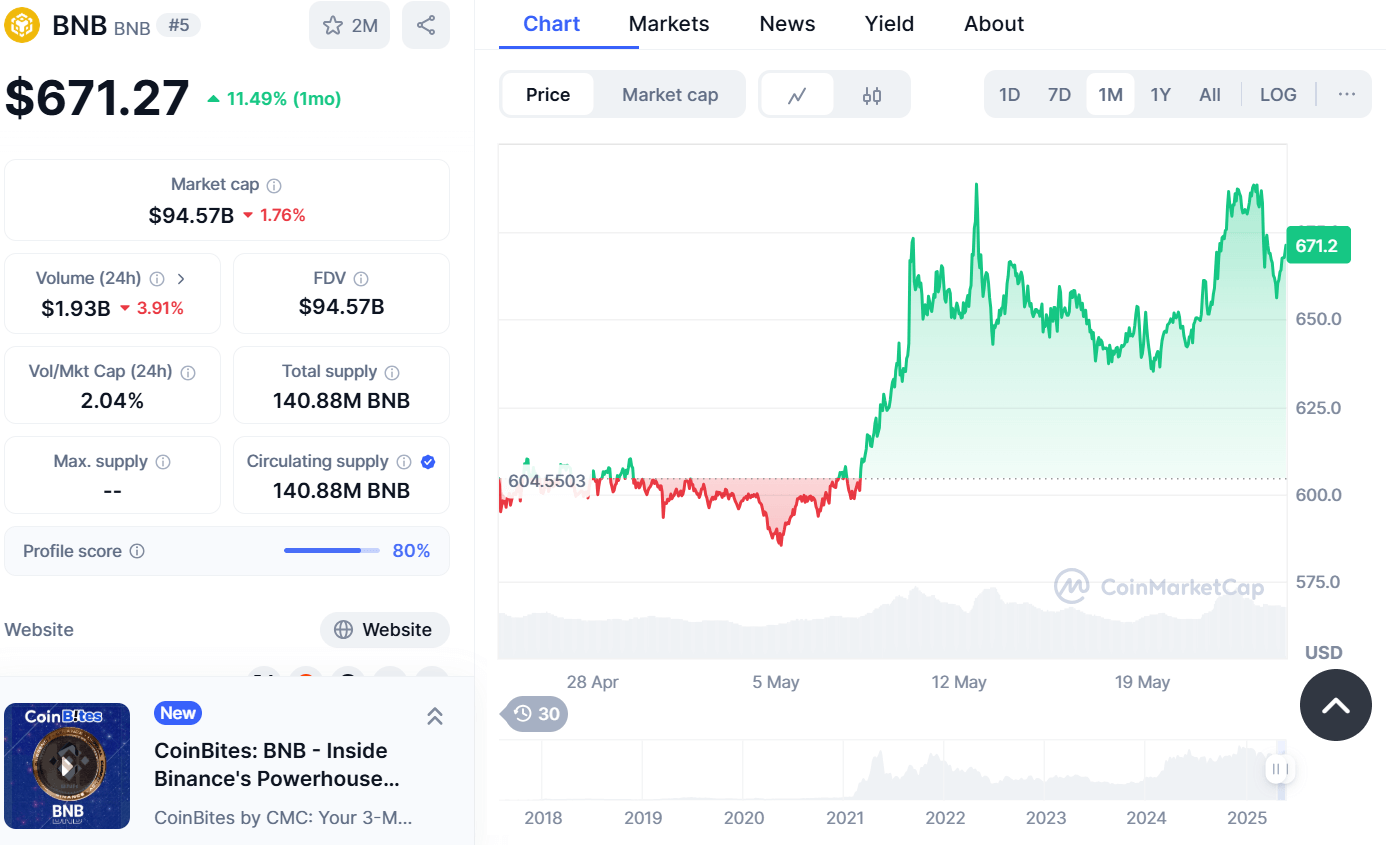The height and width of the screenshot is (845, 1386).
Task: Click the 30 events clock badge
Action: tap(537, 714)
